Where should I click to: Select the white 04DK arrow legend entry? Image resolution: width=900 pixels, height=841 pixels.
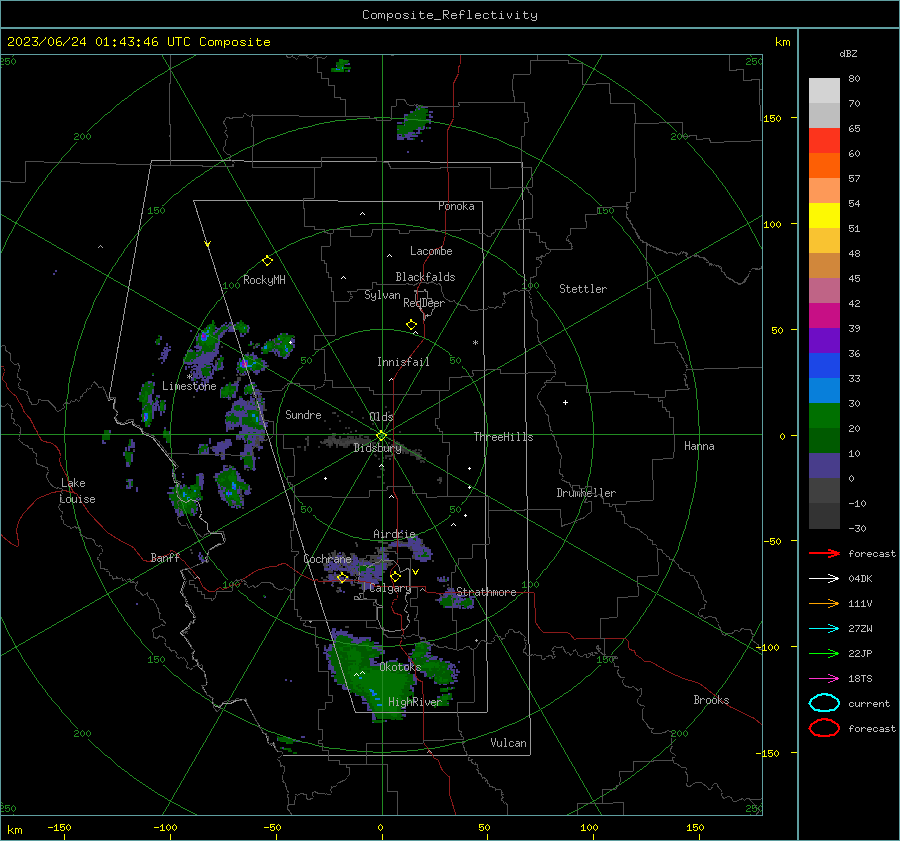[824, 578]
